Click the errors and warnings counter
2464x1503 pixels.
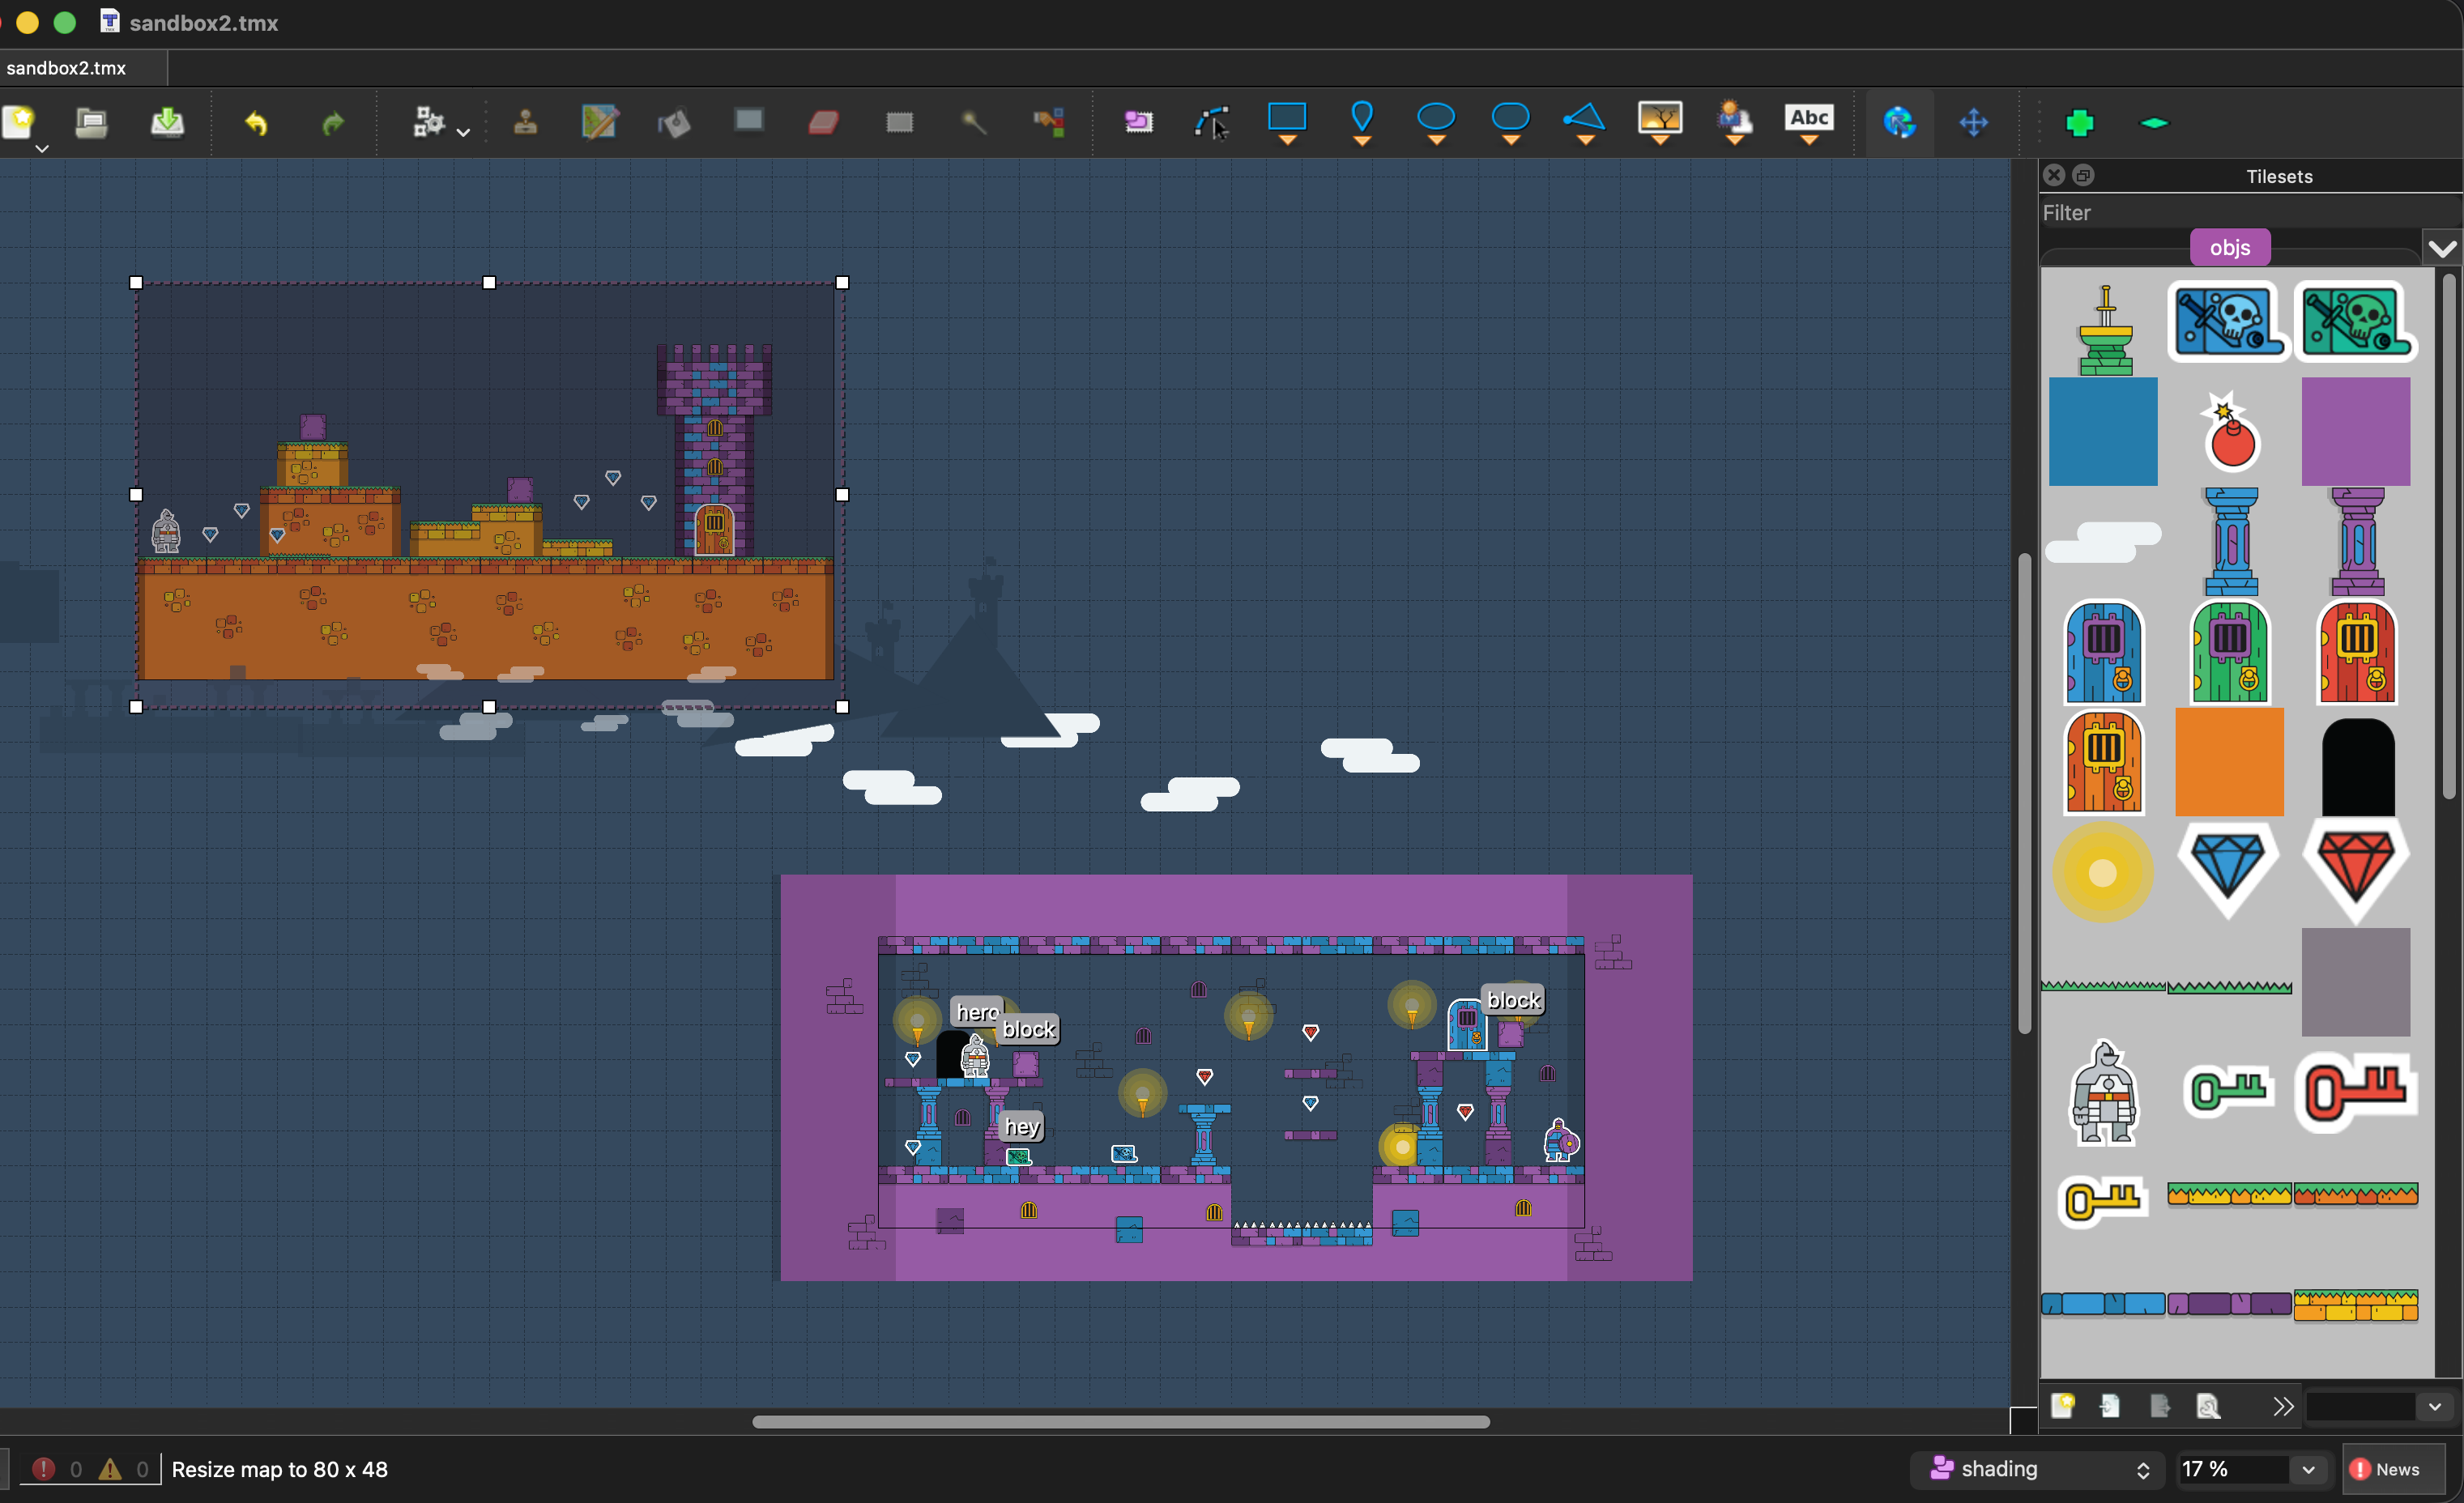click(90, 1469)
